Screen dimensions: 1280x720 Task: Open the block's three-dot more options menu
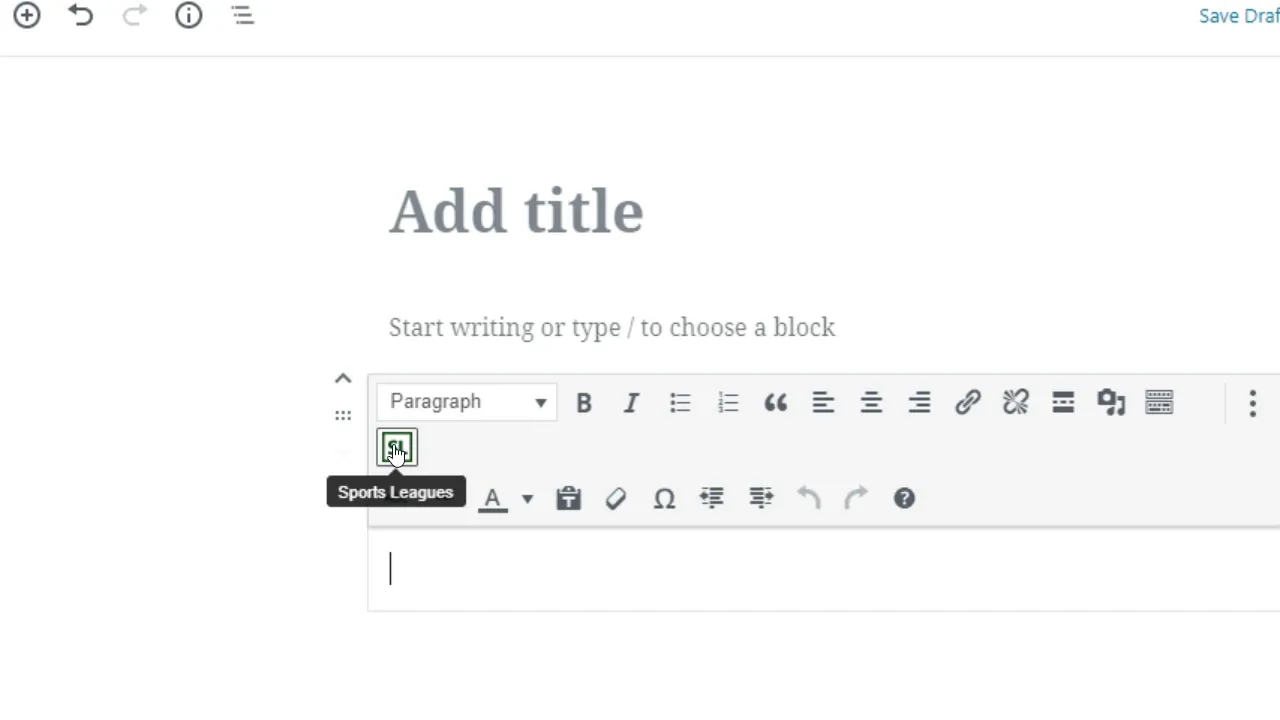1252,403
